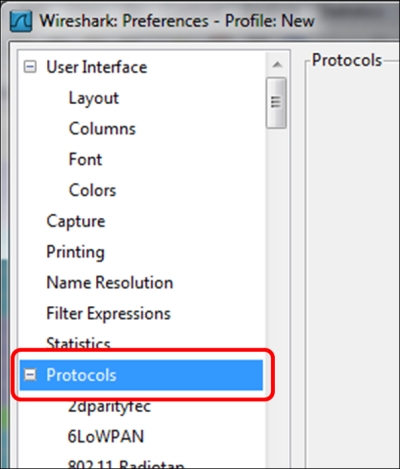
Task: Select the Layout preferences item
Action: [94, 98]
